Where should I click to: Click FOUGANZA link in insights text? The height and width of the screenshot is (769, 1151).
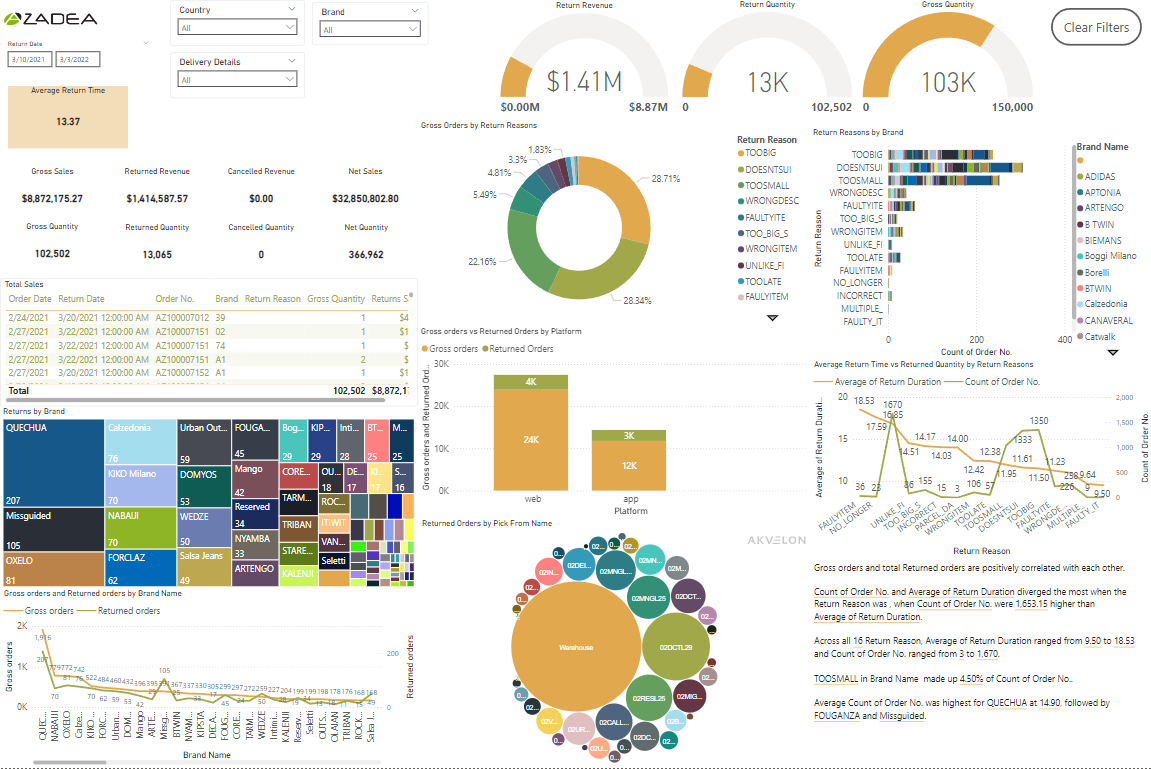click(x=836, y=716)
